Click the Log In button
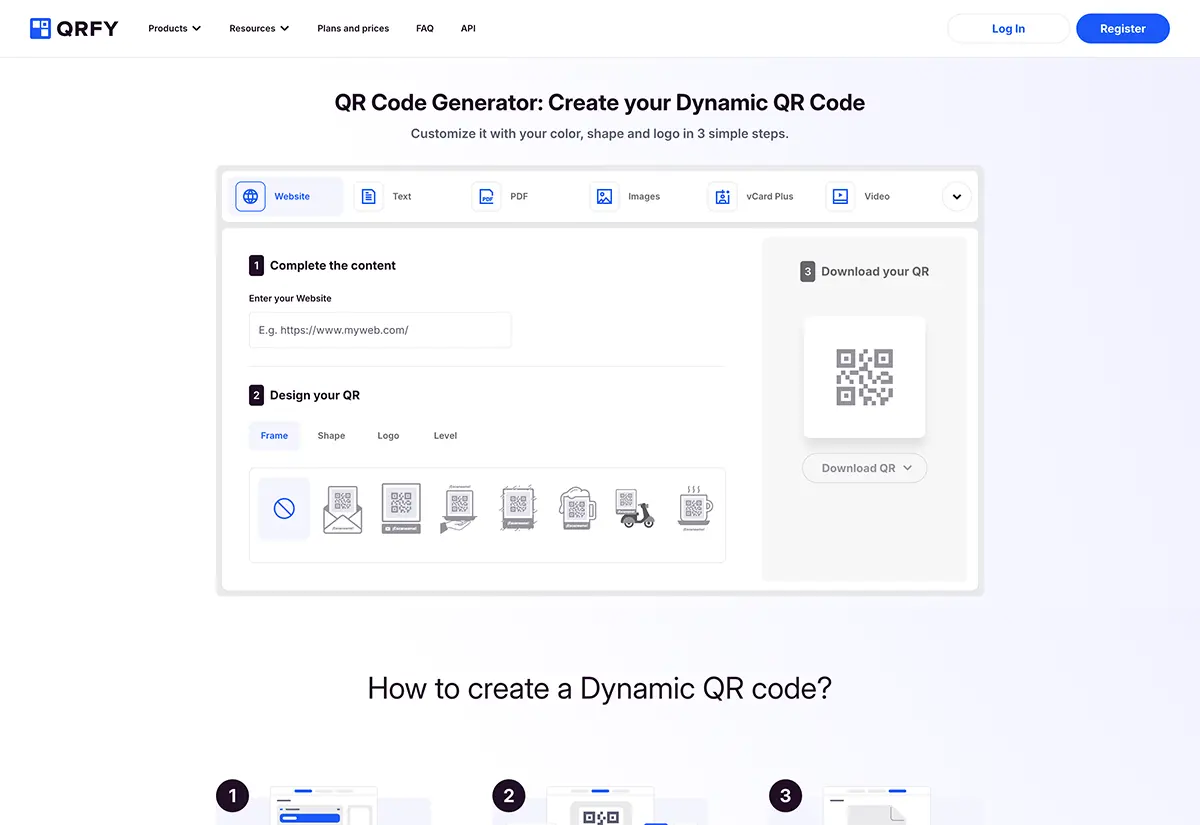This screenshot has width=1200, height=825. click(1008, 29)
